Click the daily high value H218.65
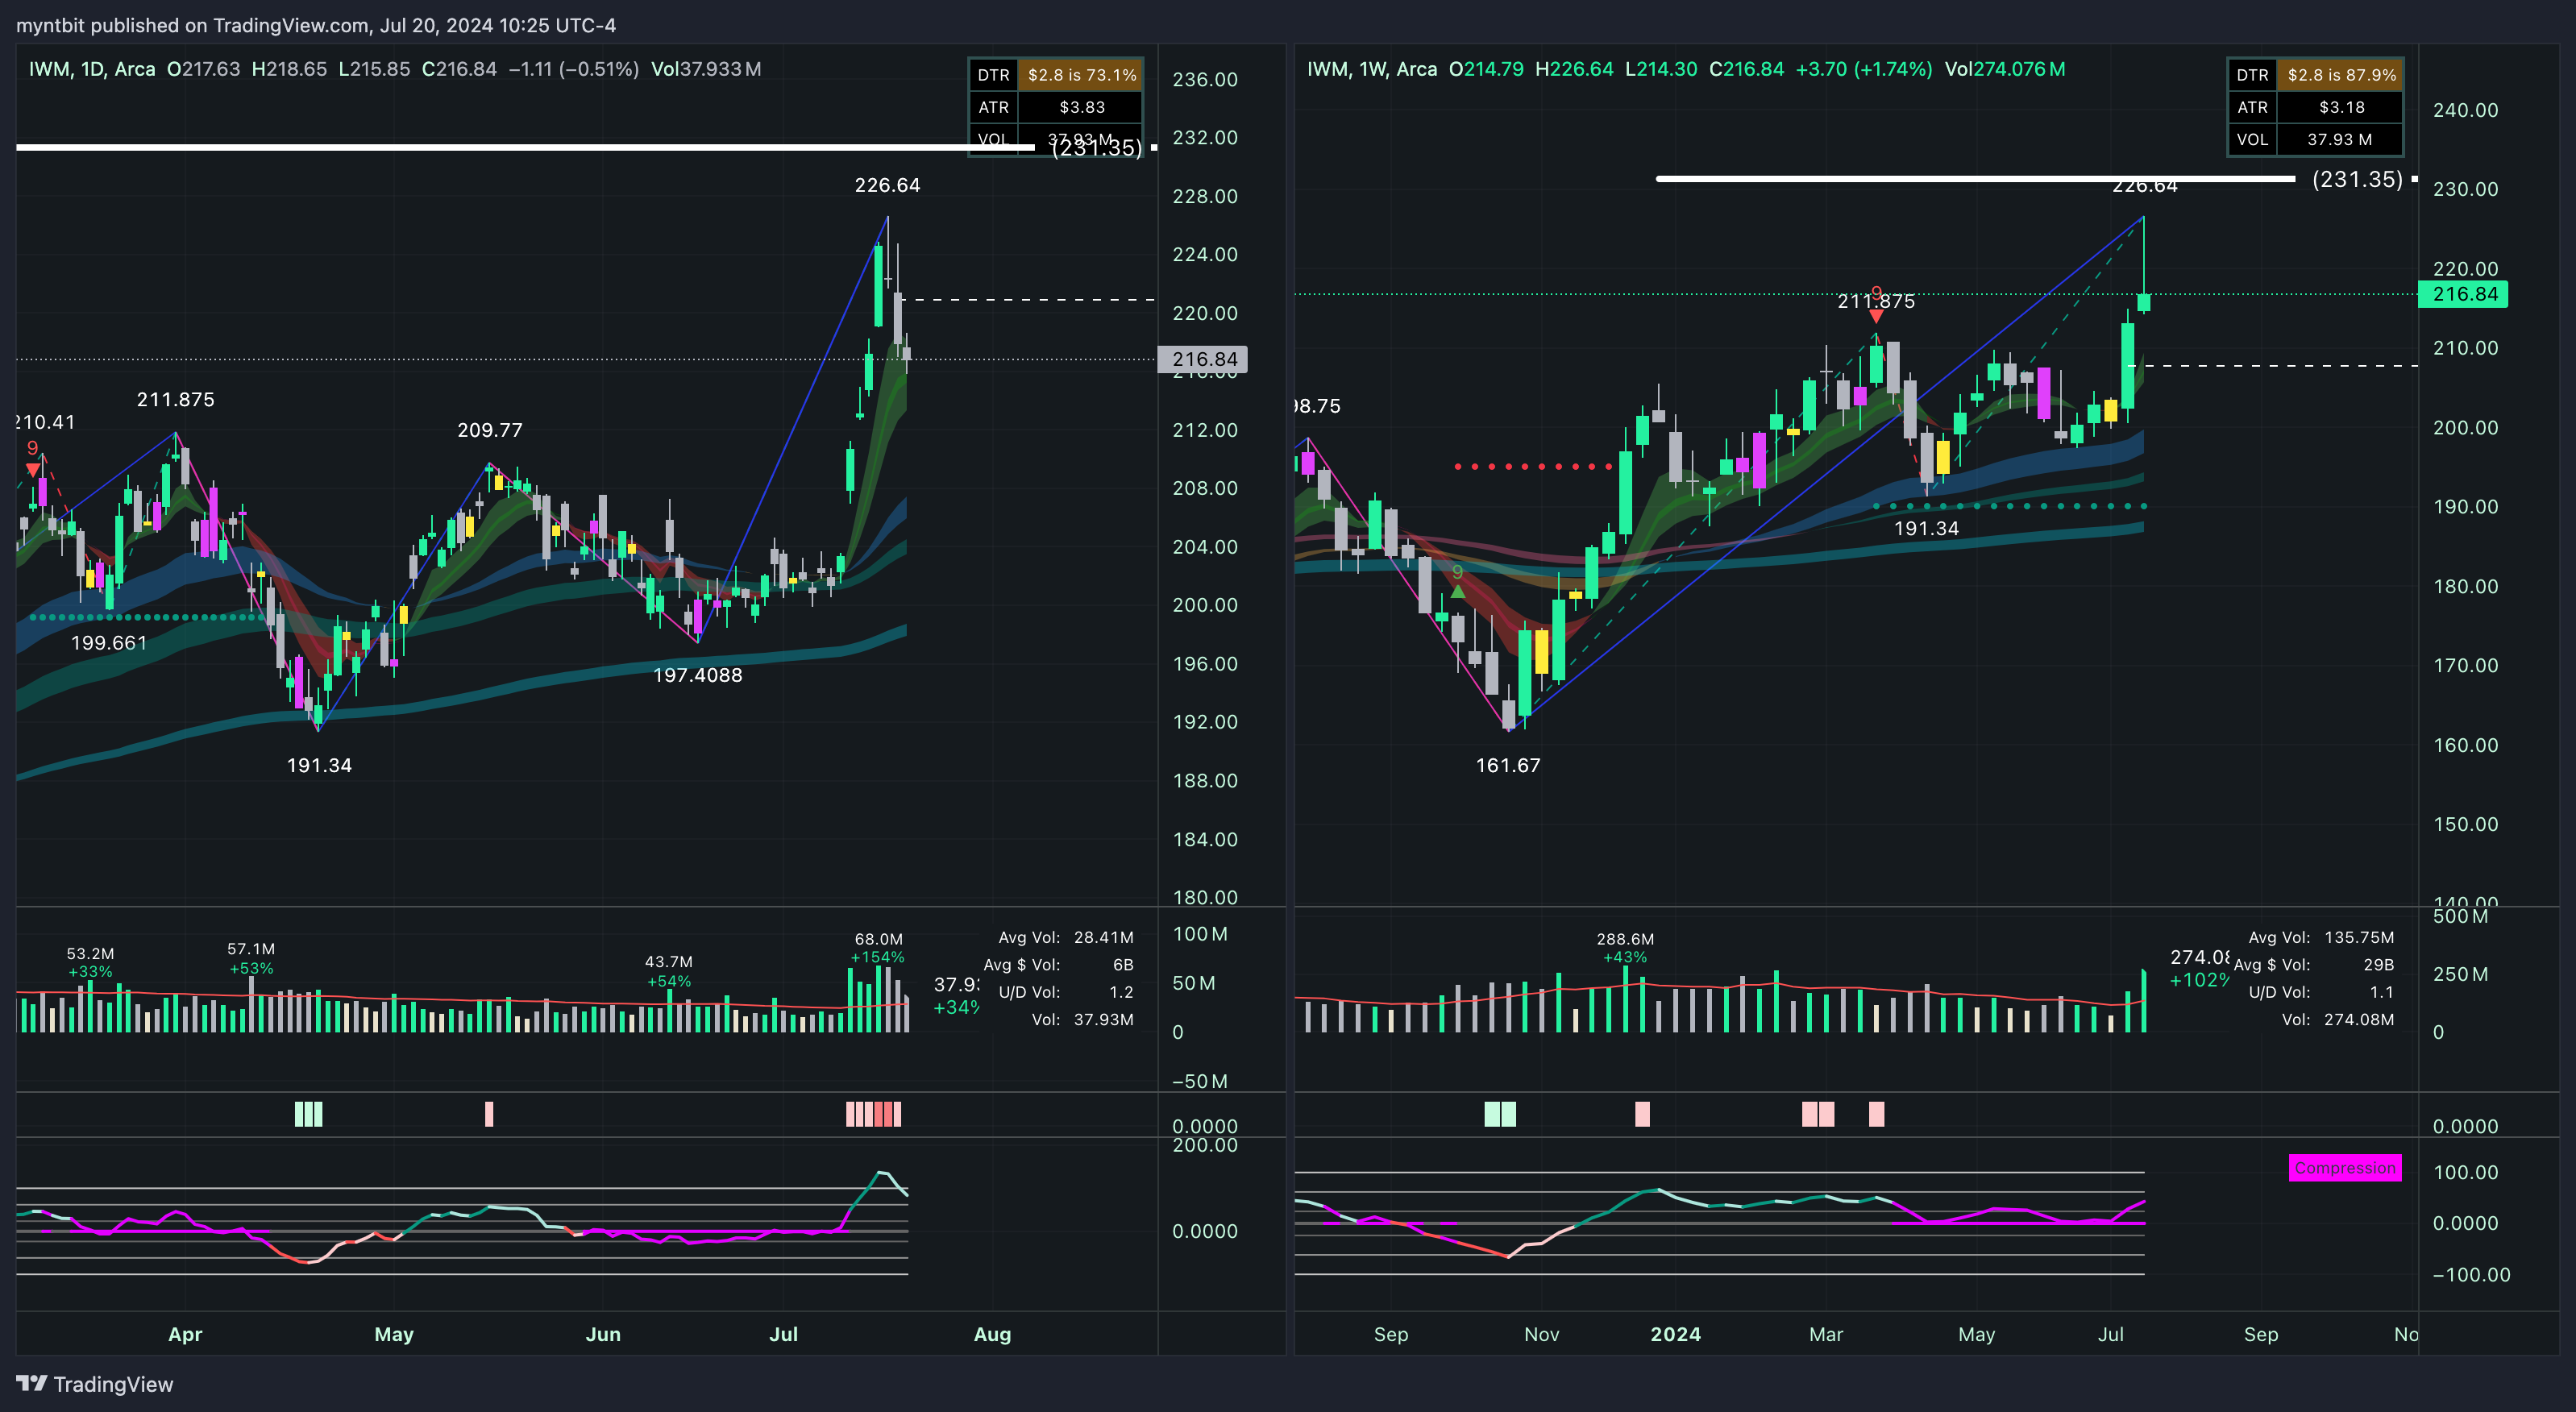Image resolution: width=2576 pixels, height=1412 pixels. [289, 69]
